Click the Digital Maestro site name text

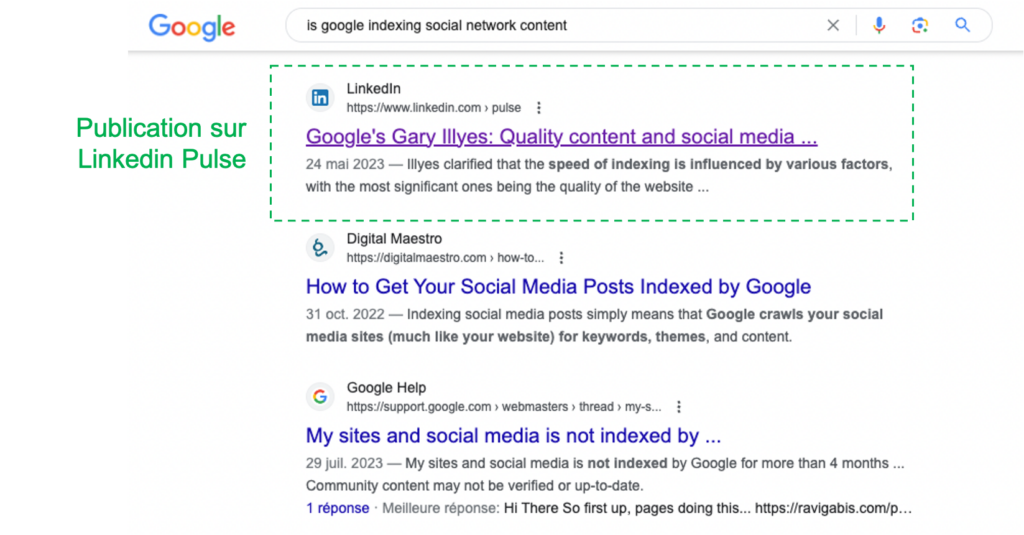pos(394,239)
